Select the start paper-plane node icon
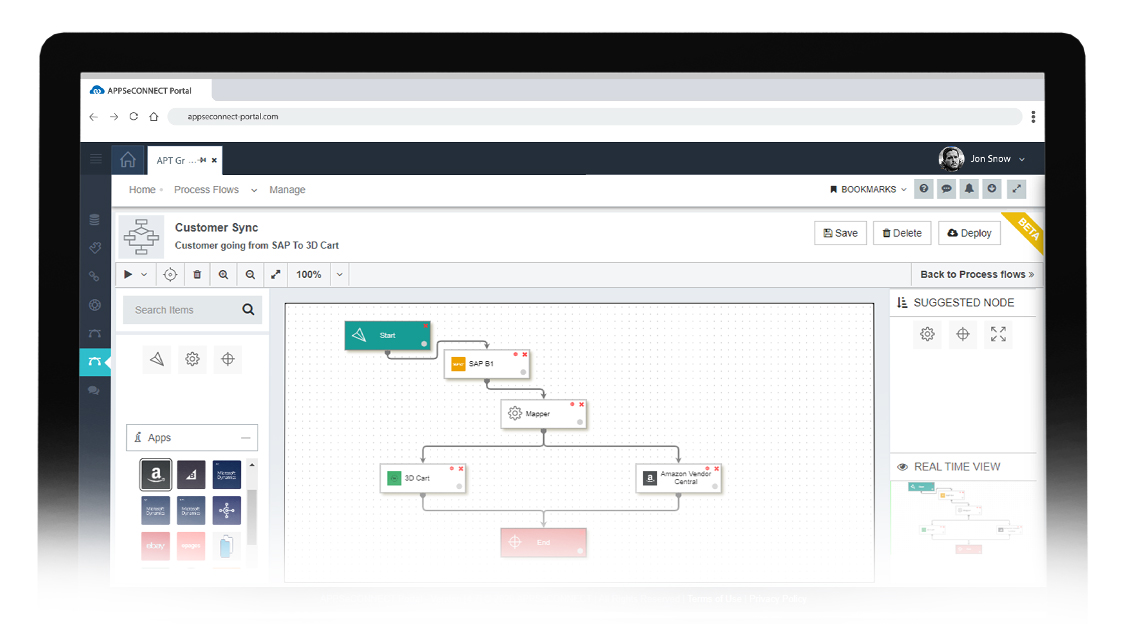 click(157, 359)
